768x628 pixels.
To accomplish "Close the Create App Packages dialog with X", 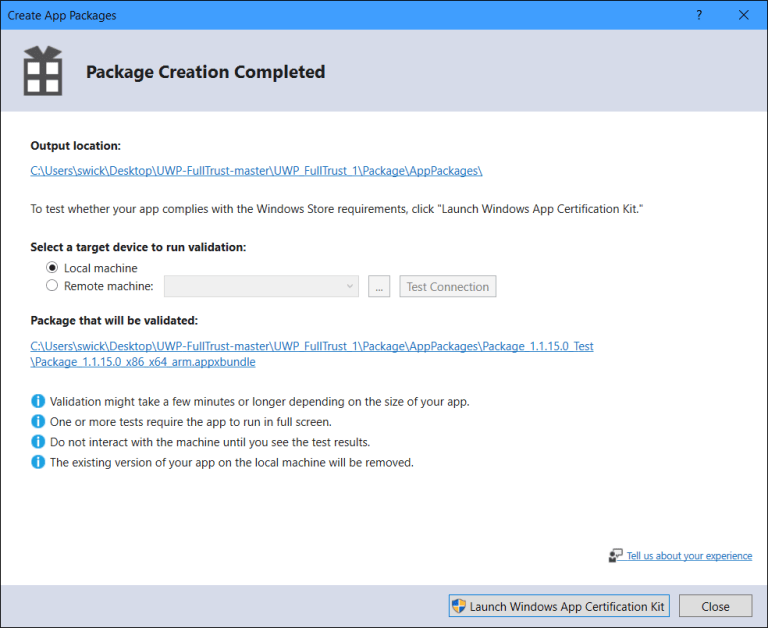I will pyautogui.click(x=744, y=15).
